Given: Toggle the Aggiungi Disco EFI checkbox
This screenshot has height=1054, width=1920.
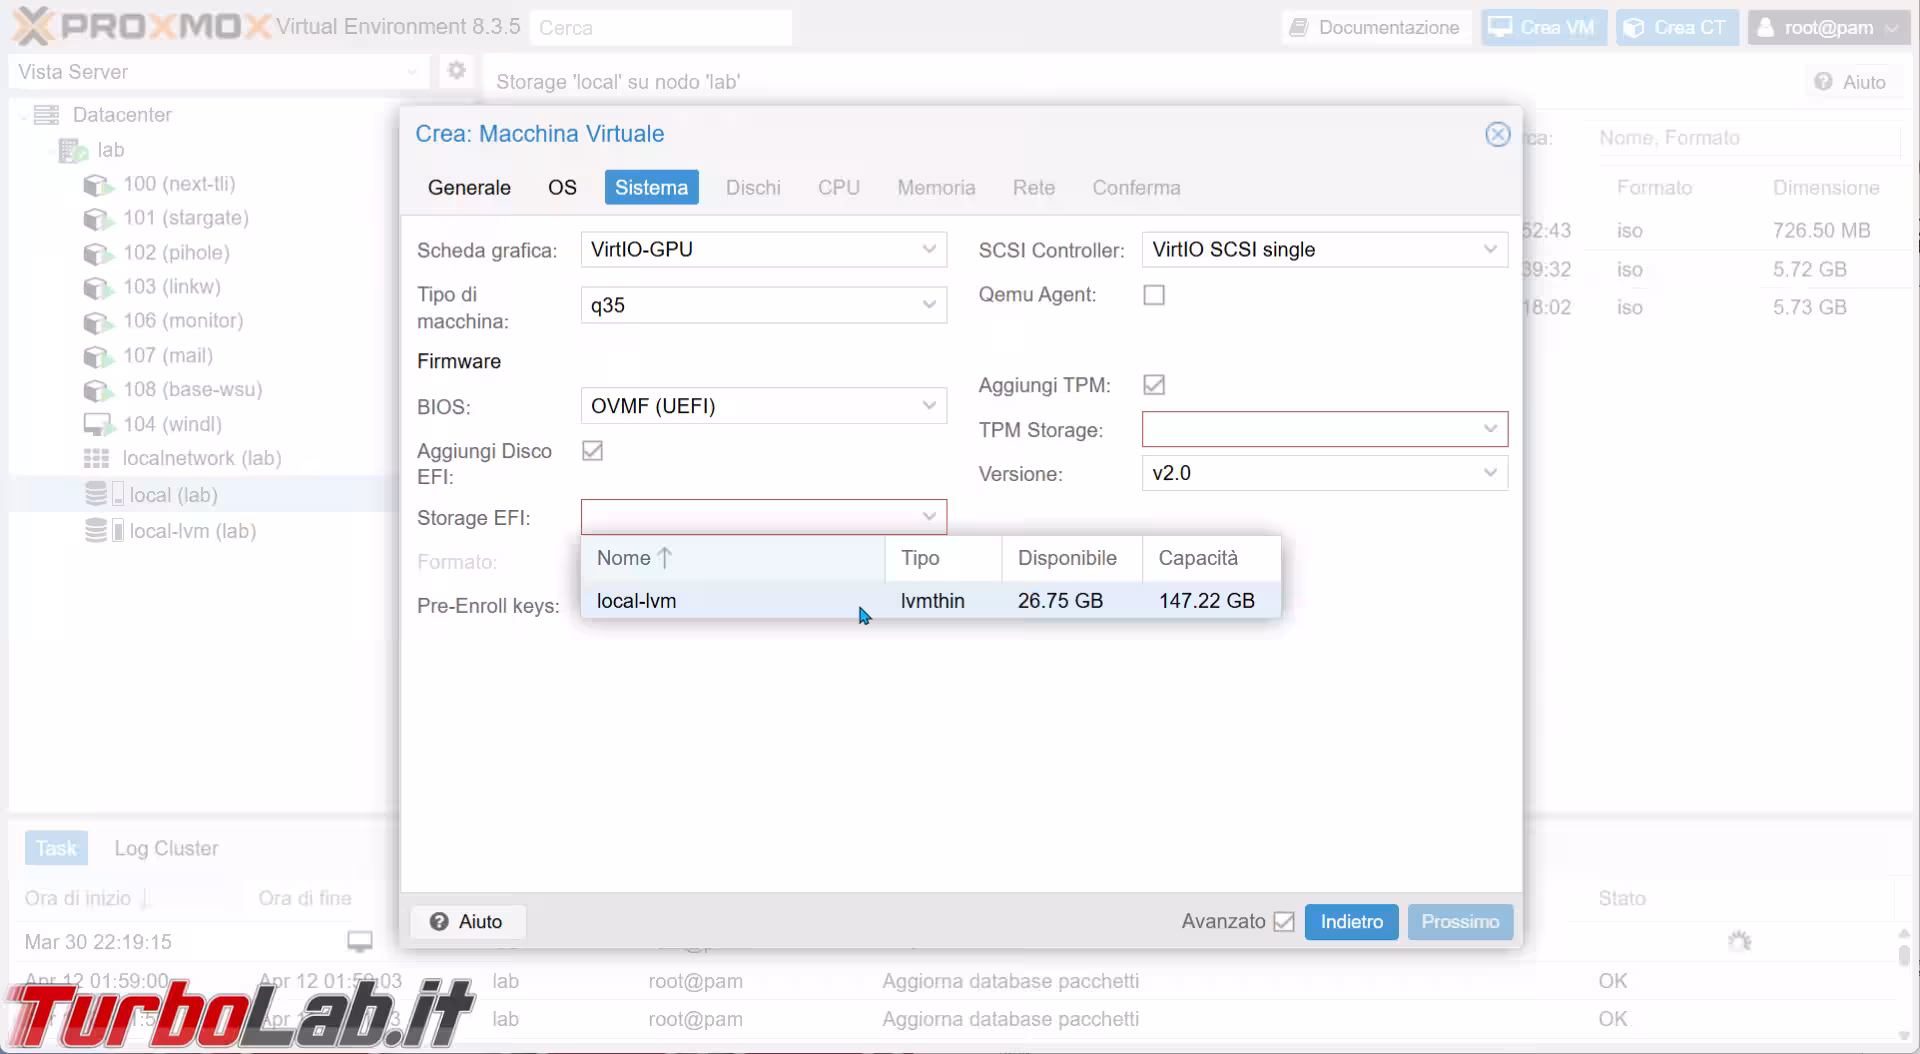Looking at the screenshot, I should (x=593, y=451).
